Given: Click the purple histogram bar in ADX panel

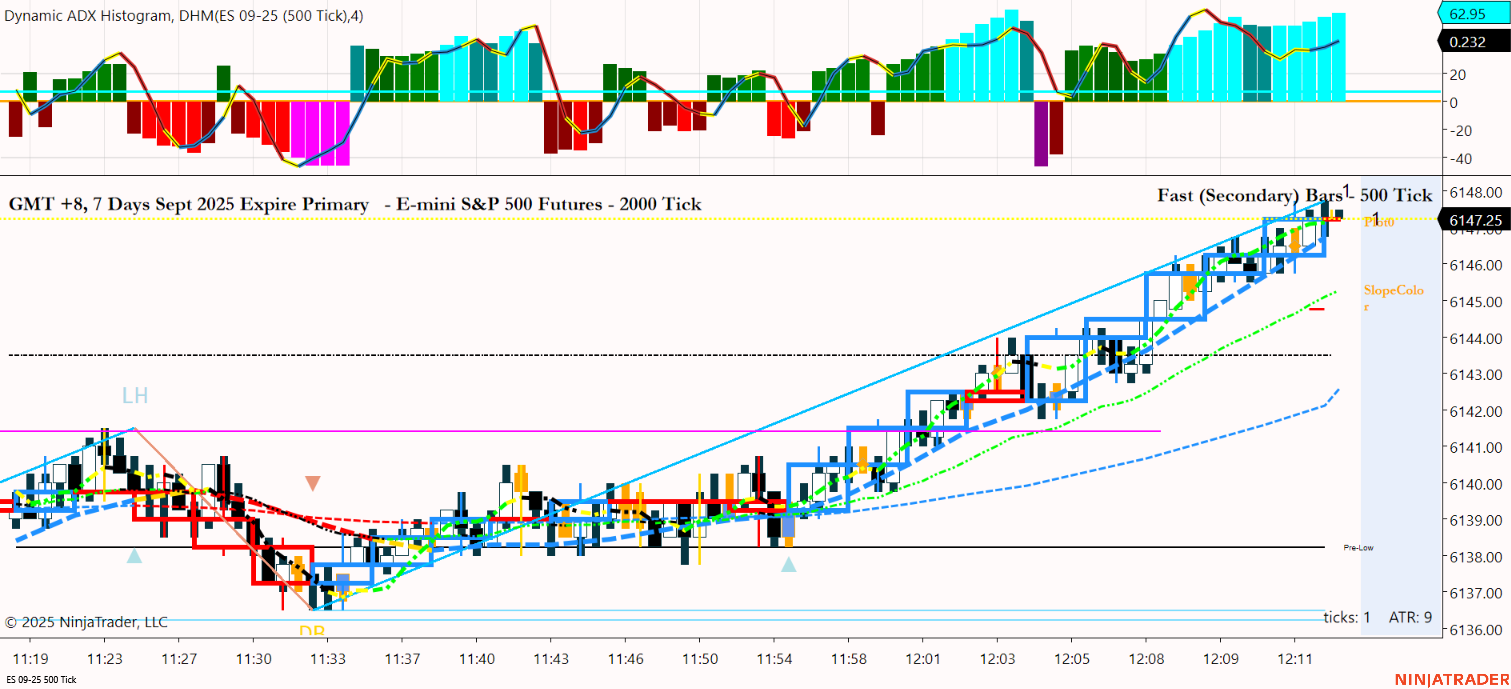Looking at the screenshot, I should point(1041,132).
